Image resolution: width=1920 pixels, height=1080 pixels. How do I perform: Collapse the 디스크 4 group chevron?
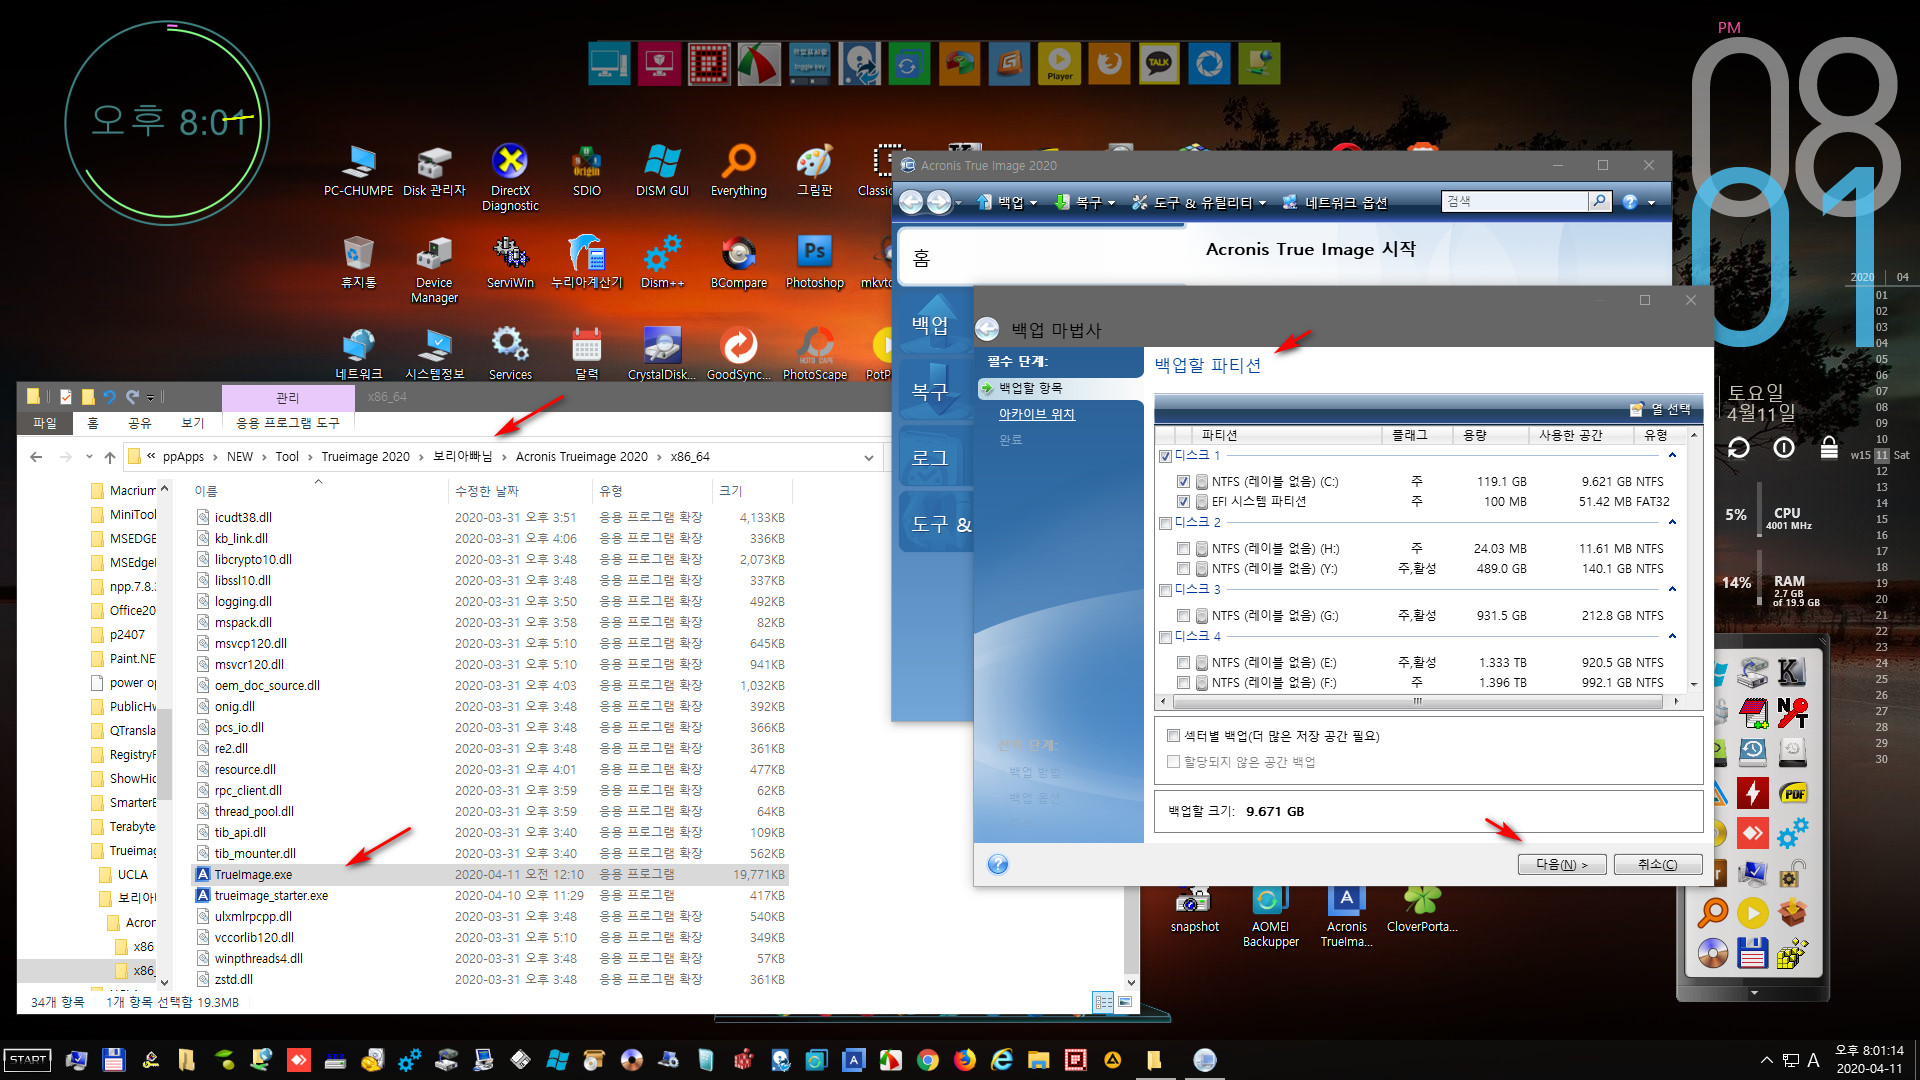(x=1672, y=636)
